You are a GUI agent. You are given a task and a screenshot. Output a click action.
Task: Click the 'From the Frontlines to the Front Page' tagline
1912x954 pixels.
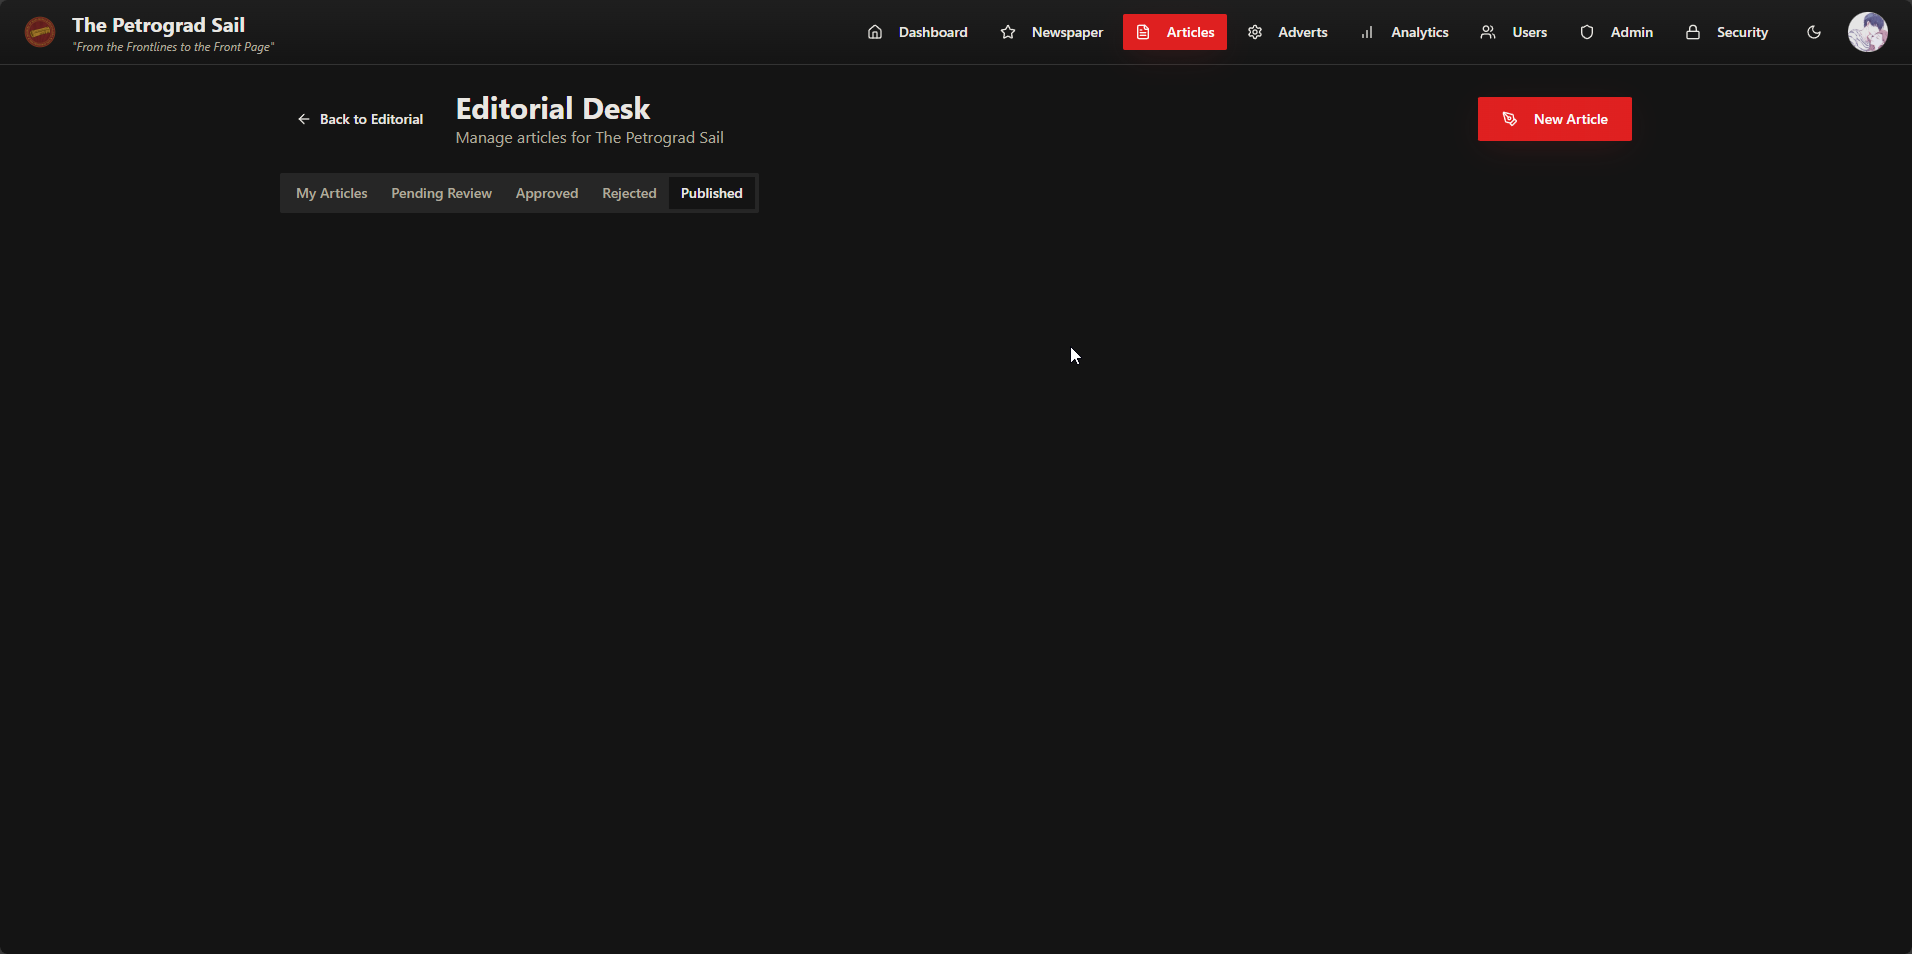pos(173,47)
